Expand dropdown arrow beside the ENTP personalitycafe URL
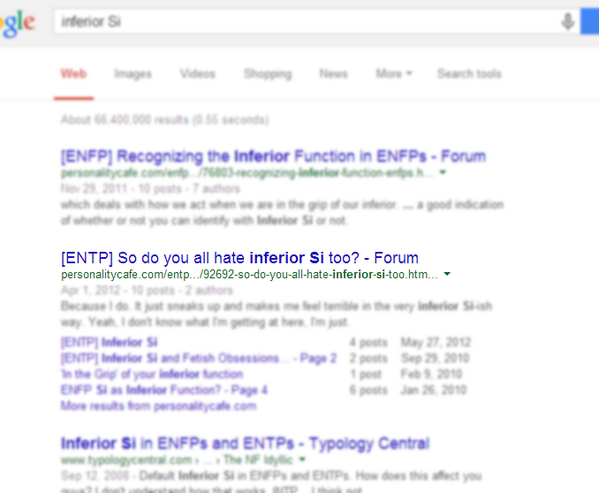599x493 pixels. [447, 274]
